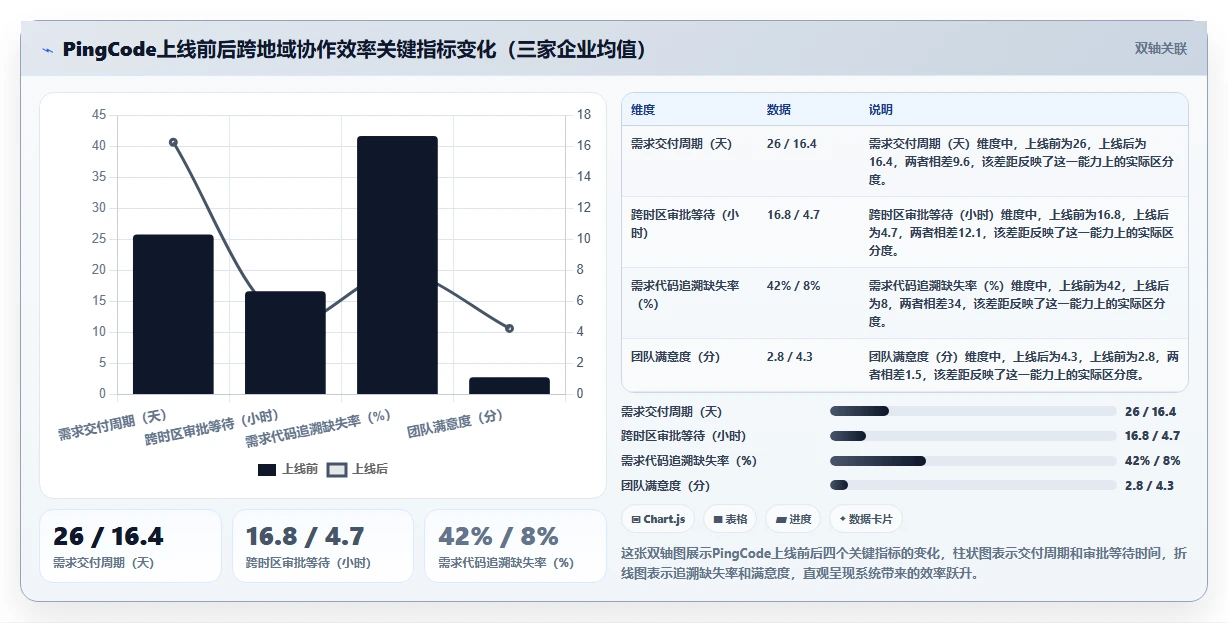Click the lightning icon beside the title

click(47, 49)
